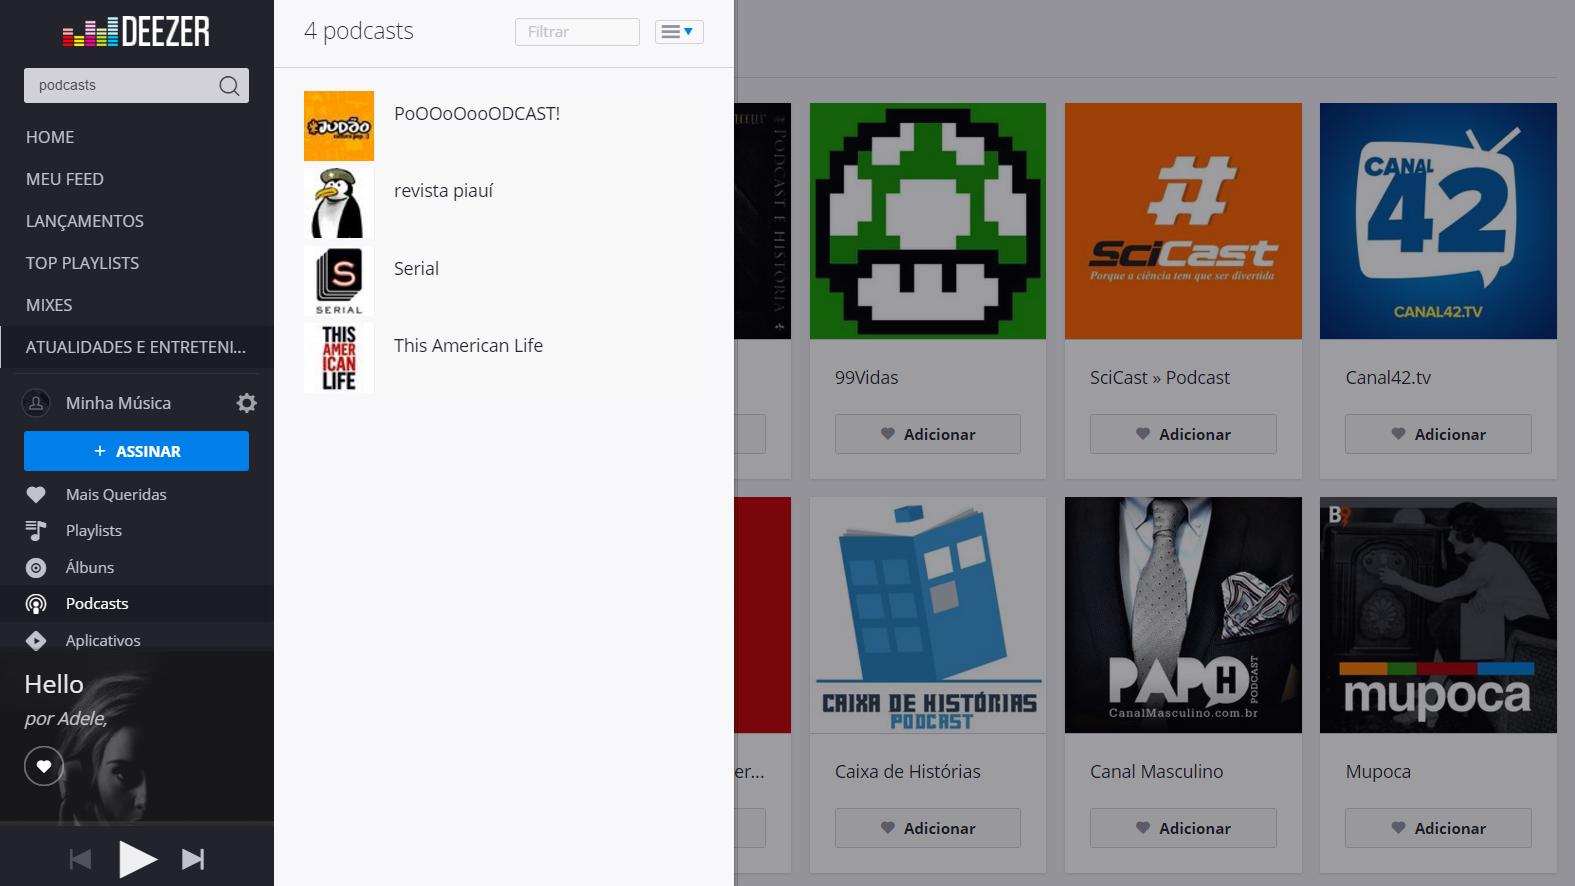Open the PoOOoOooODCAST! cover thumbnail

(x=339, y=126)
